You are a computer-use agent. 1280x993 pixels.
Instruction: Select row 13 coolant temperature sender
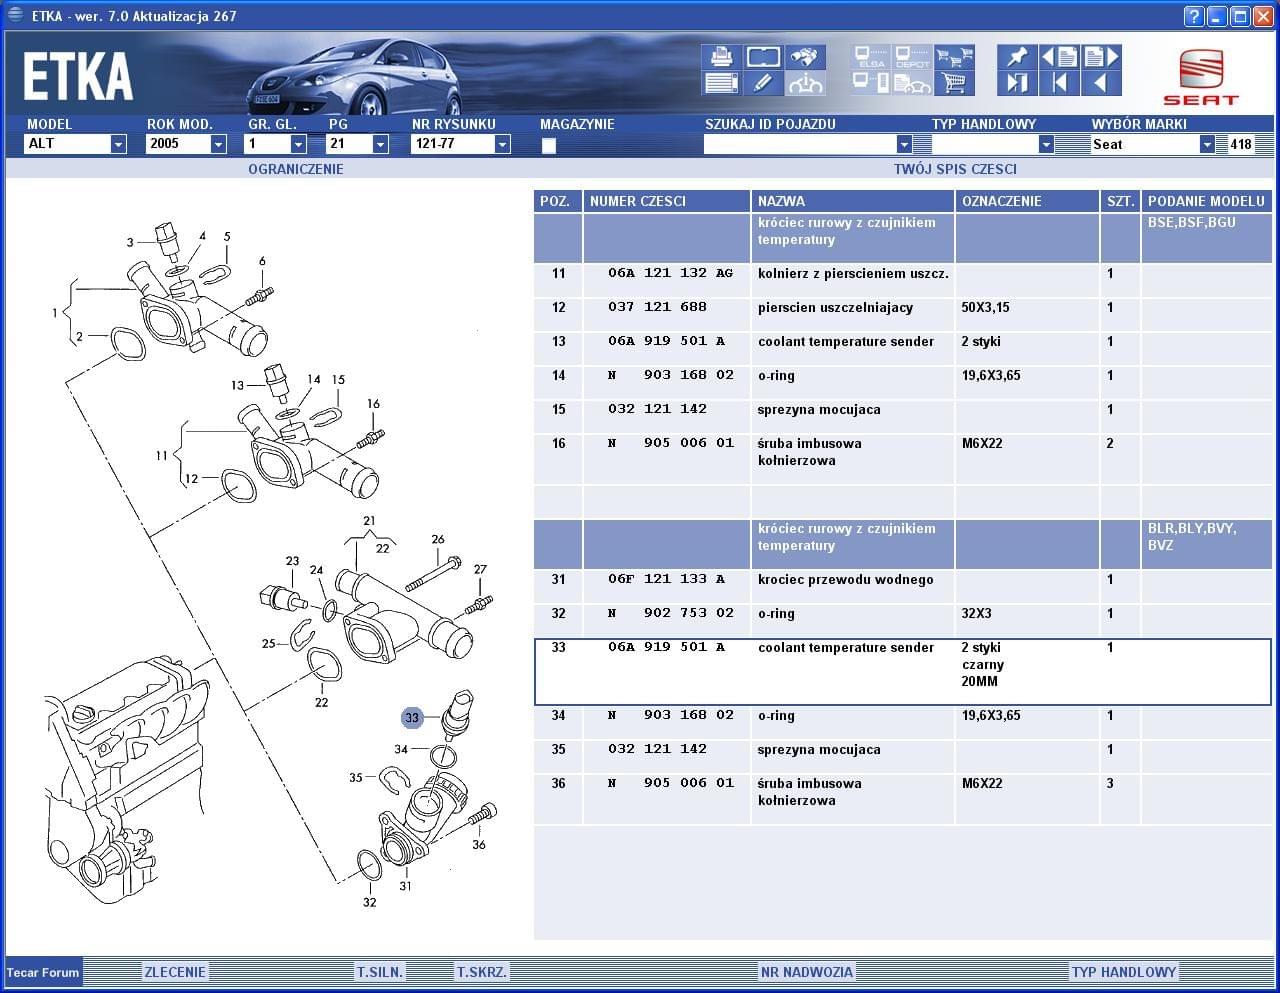click(903, 347)
